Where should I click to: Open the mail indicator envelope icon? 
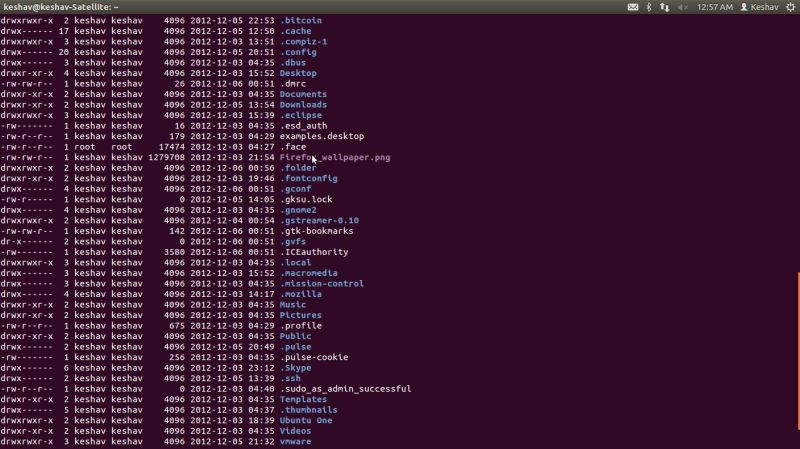coord(633,7)
